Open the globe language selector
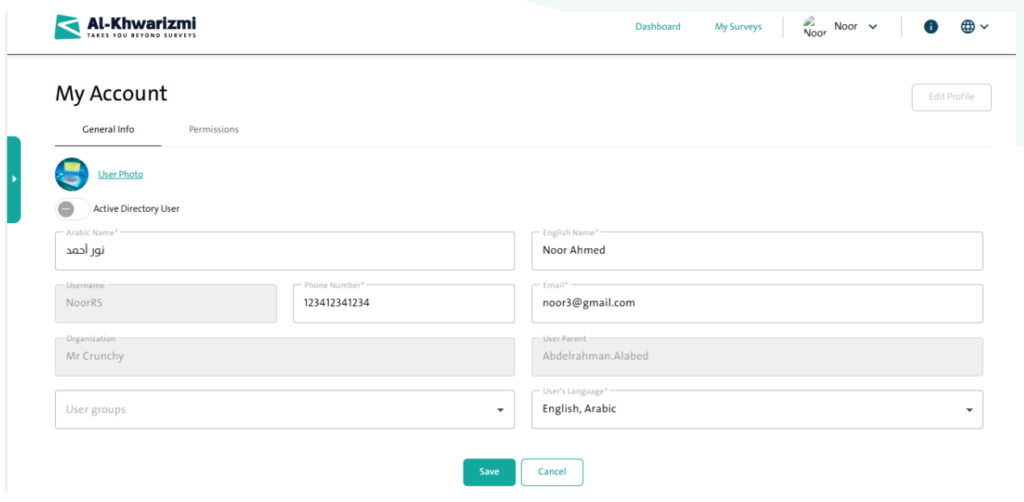This screenshot has width=1024, height=502. pyautogui.click(x=974, y=27)
